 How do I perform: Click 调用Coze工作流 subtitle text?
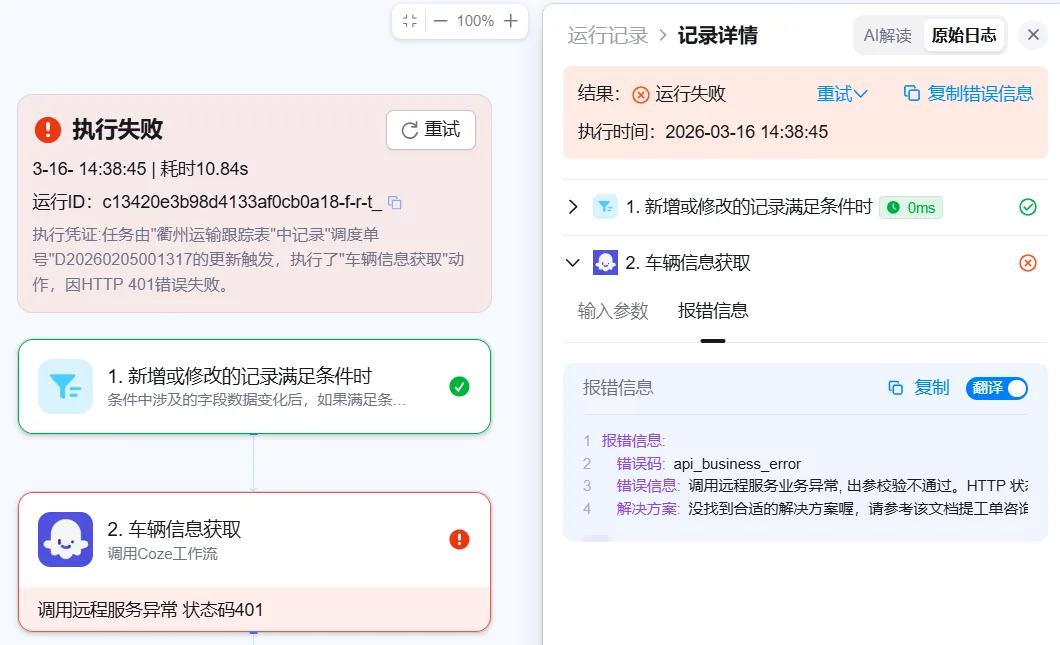coord(162,554)
